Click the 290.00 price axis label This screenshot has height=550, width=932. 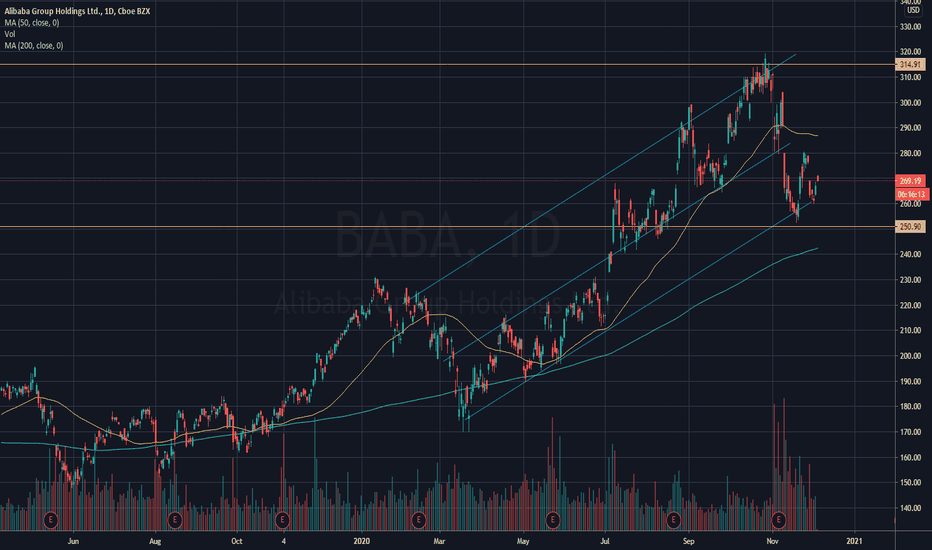[x=911, y=128]
